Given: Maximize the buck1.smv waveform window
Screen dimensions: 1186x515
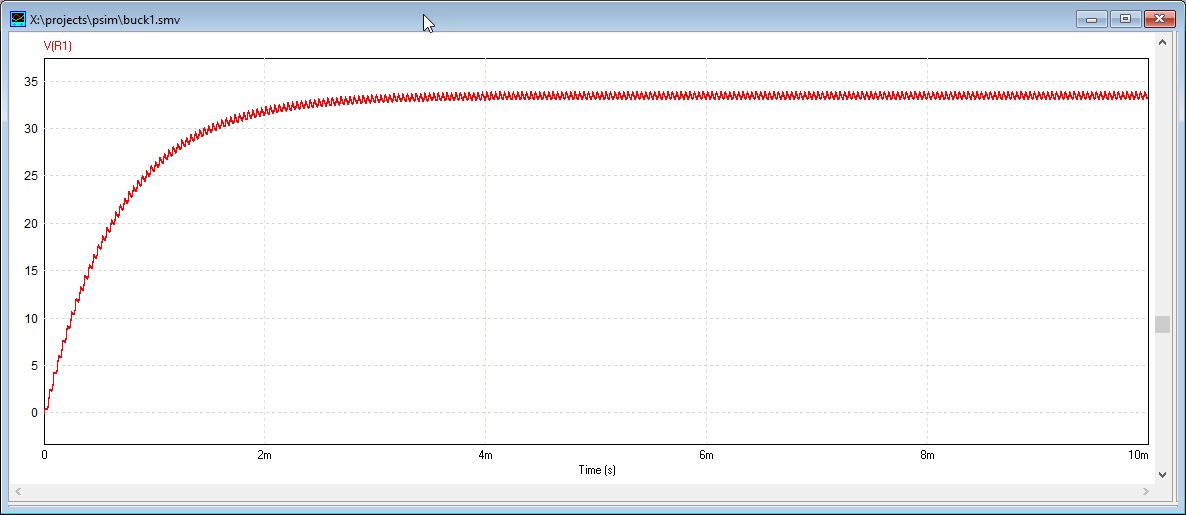Looking at the screenshot, I should pyautogui.click(x=1124, y=18).
